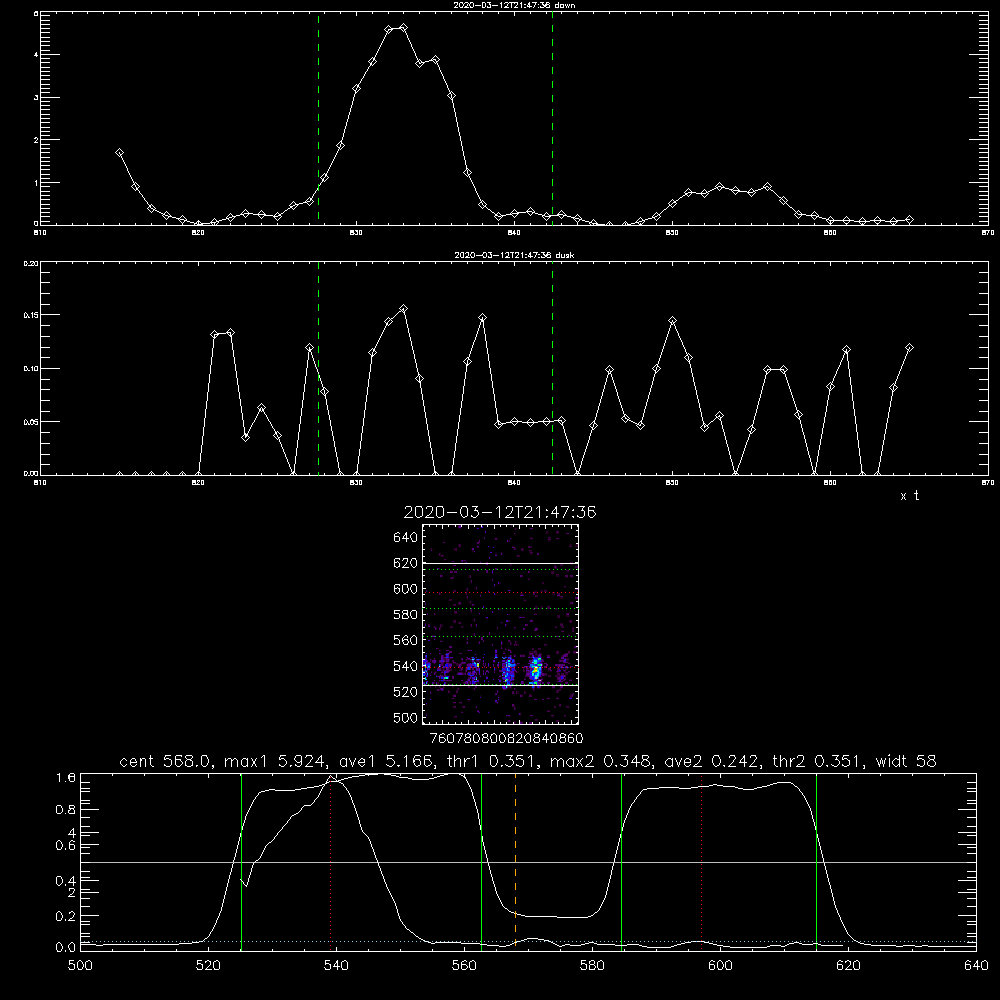Click the lower white horizontal line in the spectrogram
The image size is (1000, 1000).
(x=501, y=686)
